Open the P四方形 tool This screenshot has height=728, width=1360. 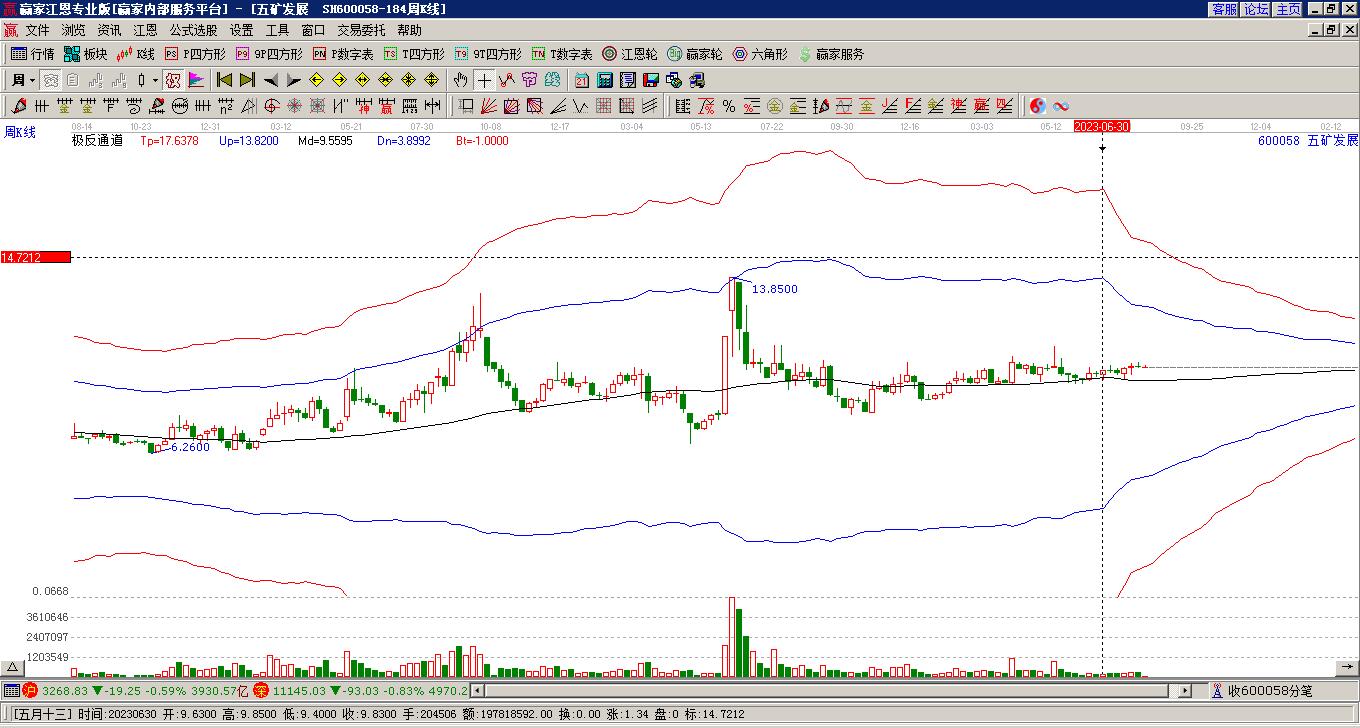196,54
